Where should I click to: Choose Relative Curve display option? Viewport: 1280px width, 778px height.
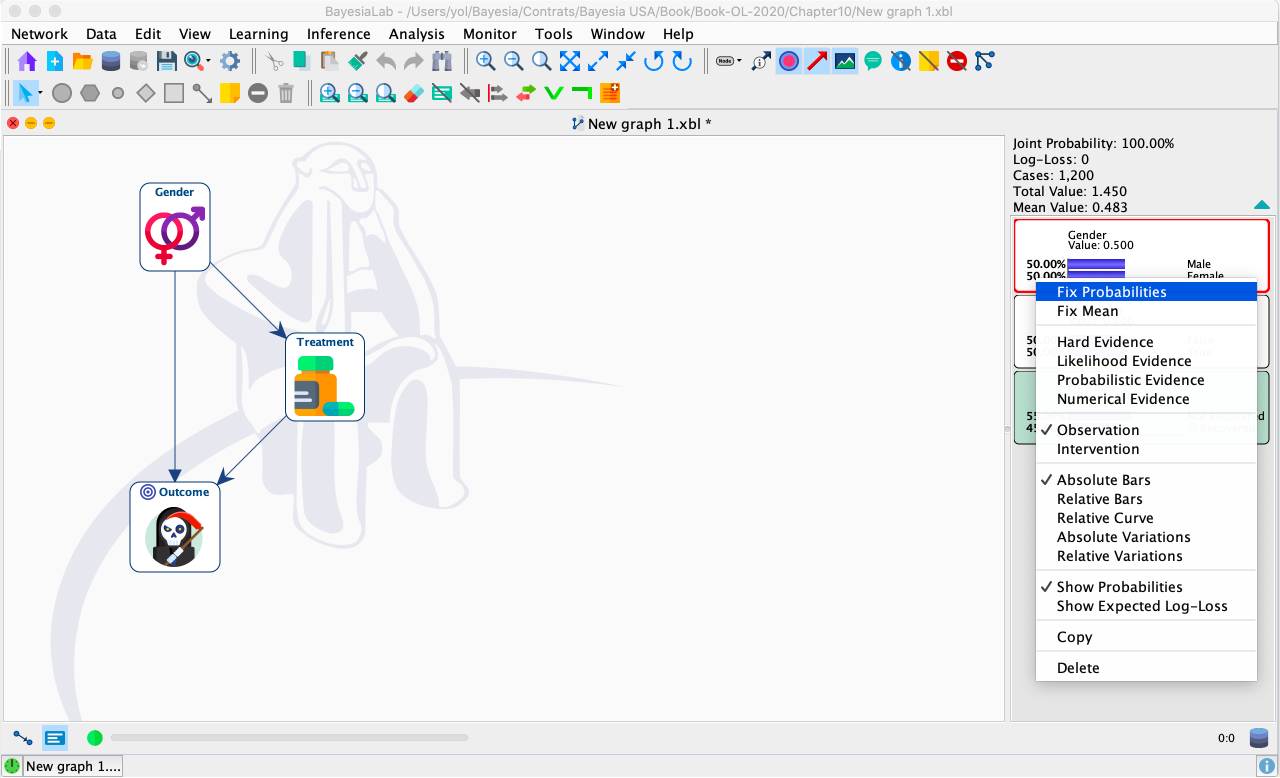tap(1146, 518)
